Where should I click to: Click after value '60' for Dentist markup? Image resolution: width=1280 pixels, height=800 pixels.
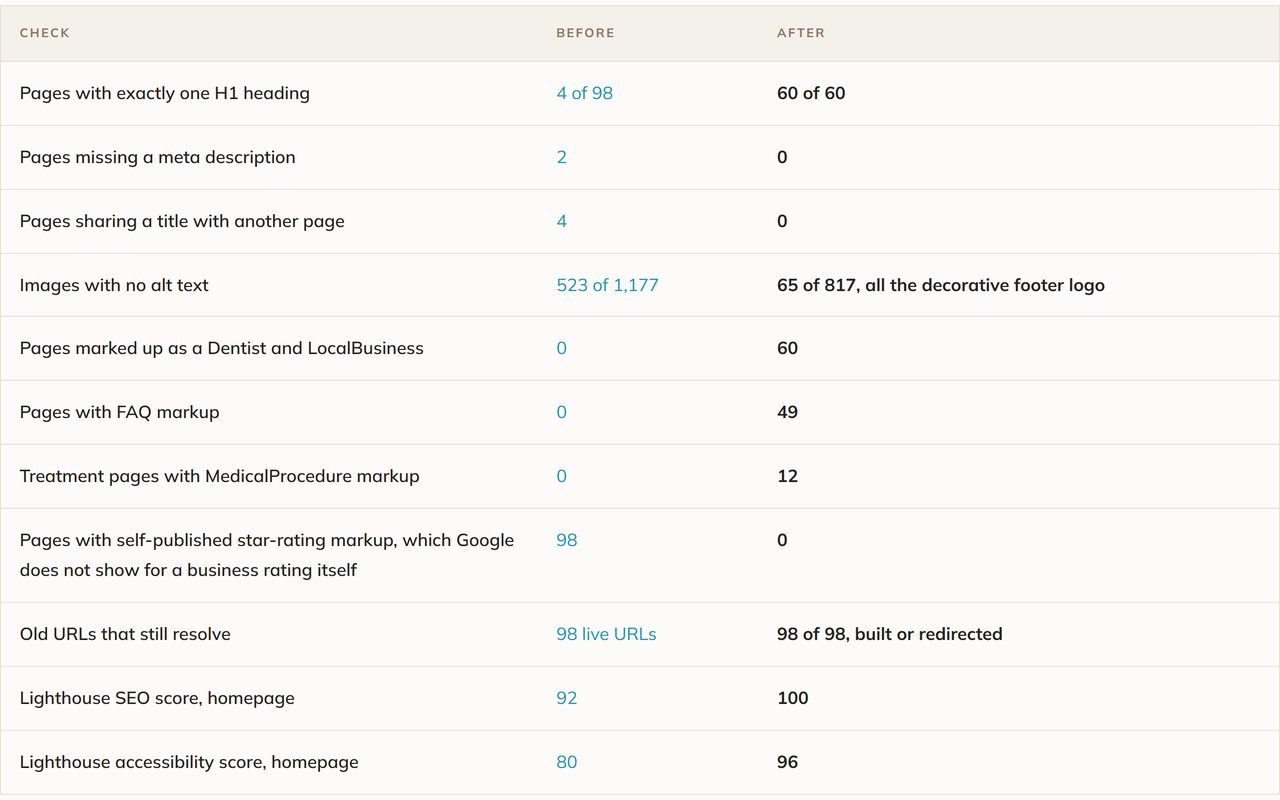[x=788, y=348]
